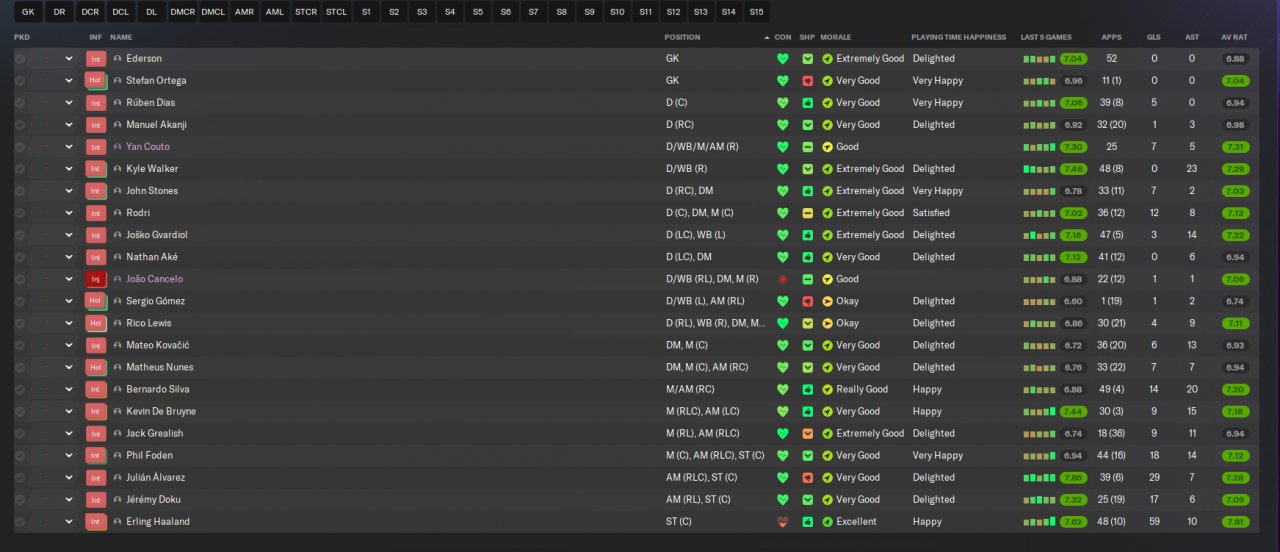1280x552 pixels.
Task: Select the DMCL position slot button
Action: pyautogui.click(x=213, y=12)
